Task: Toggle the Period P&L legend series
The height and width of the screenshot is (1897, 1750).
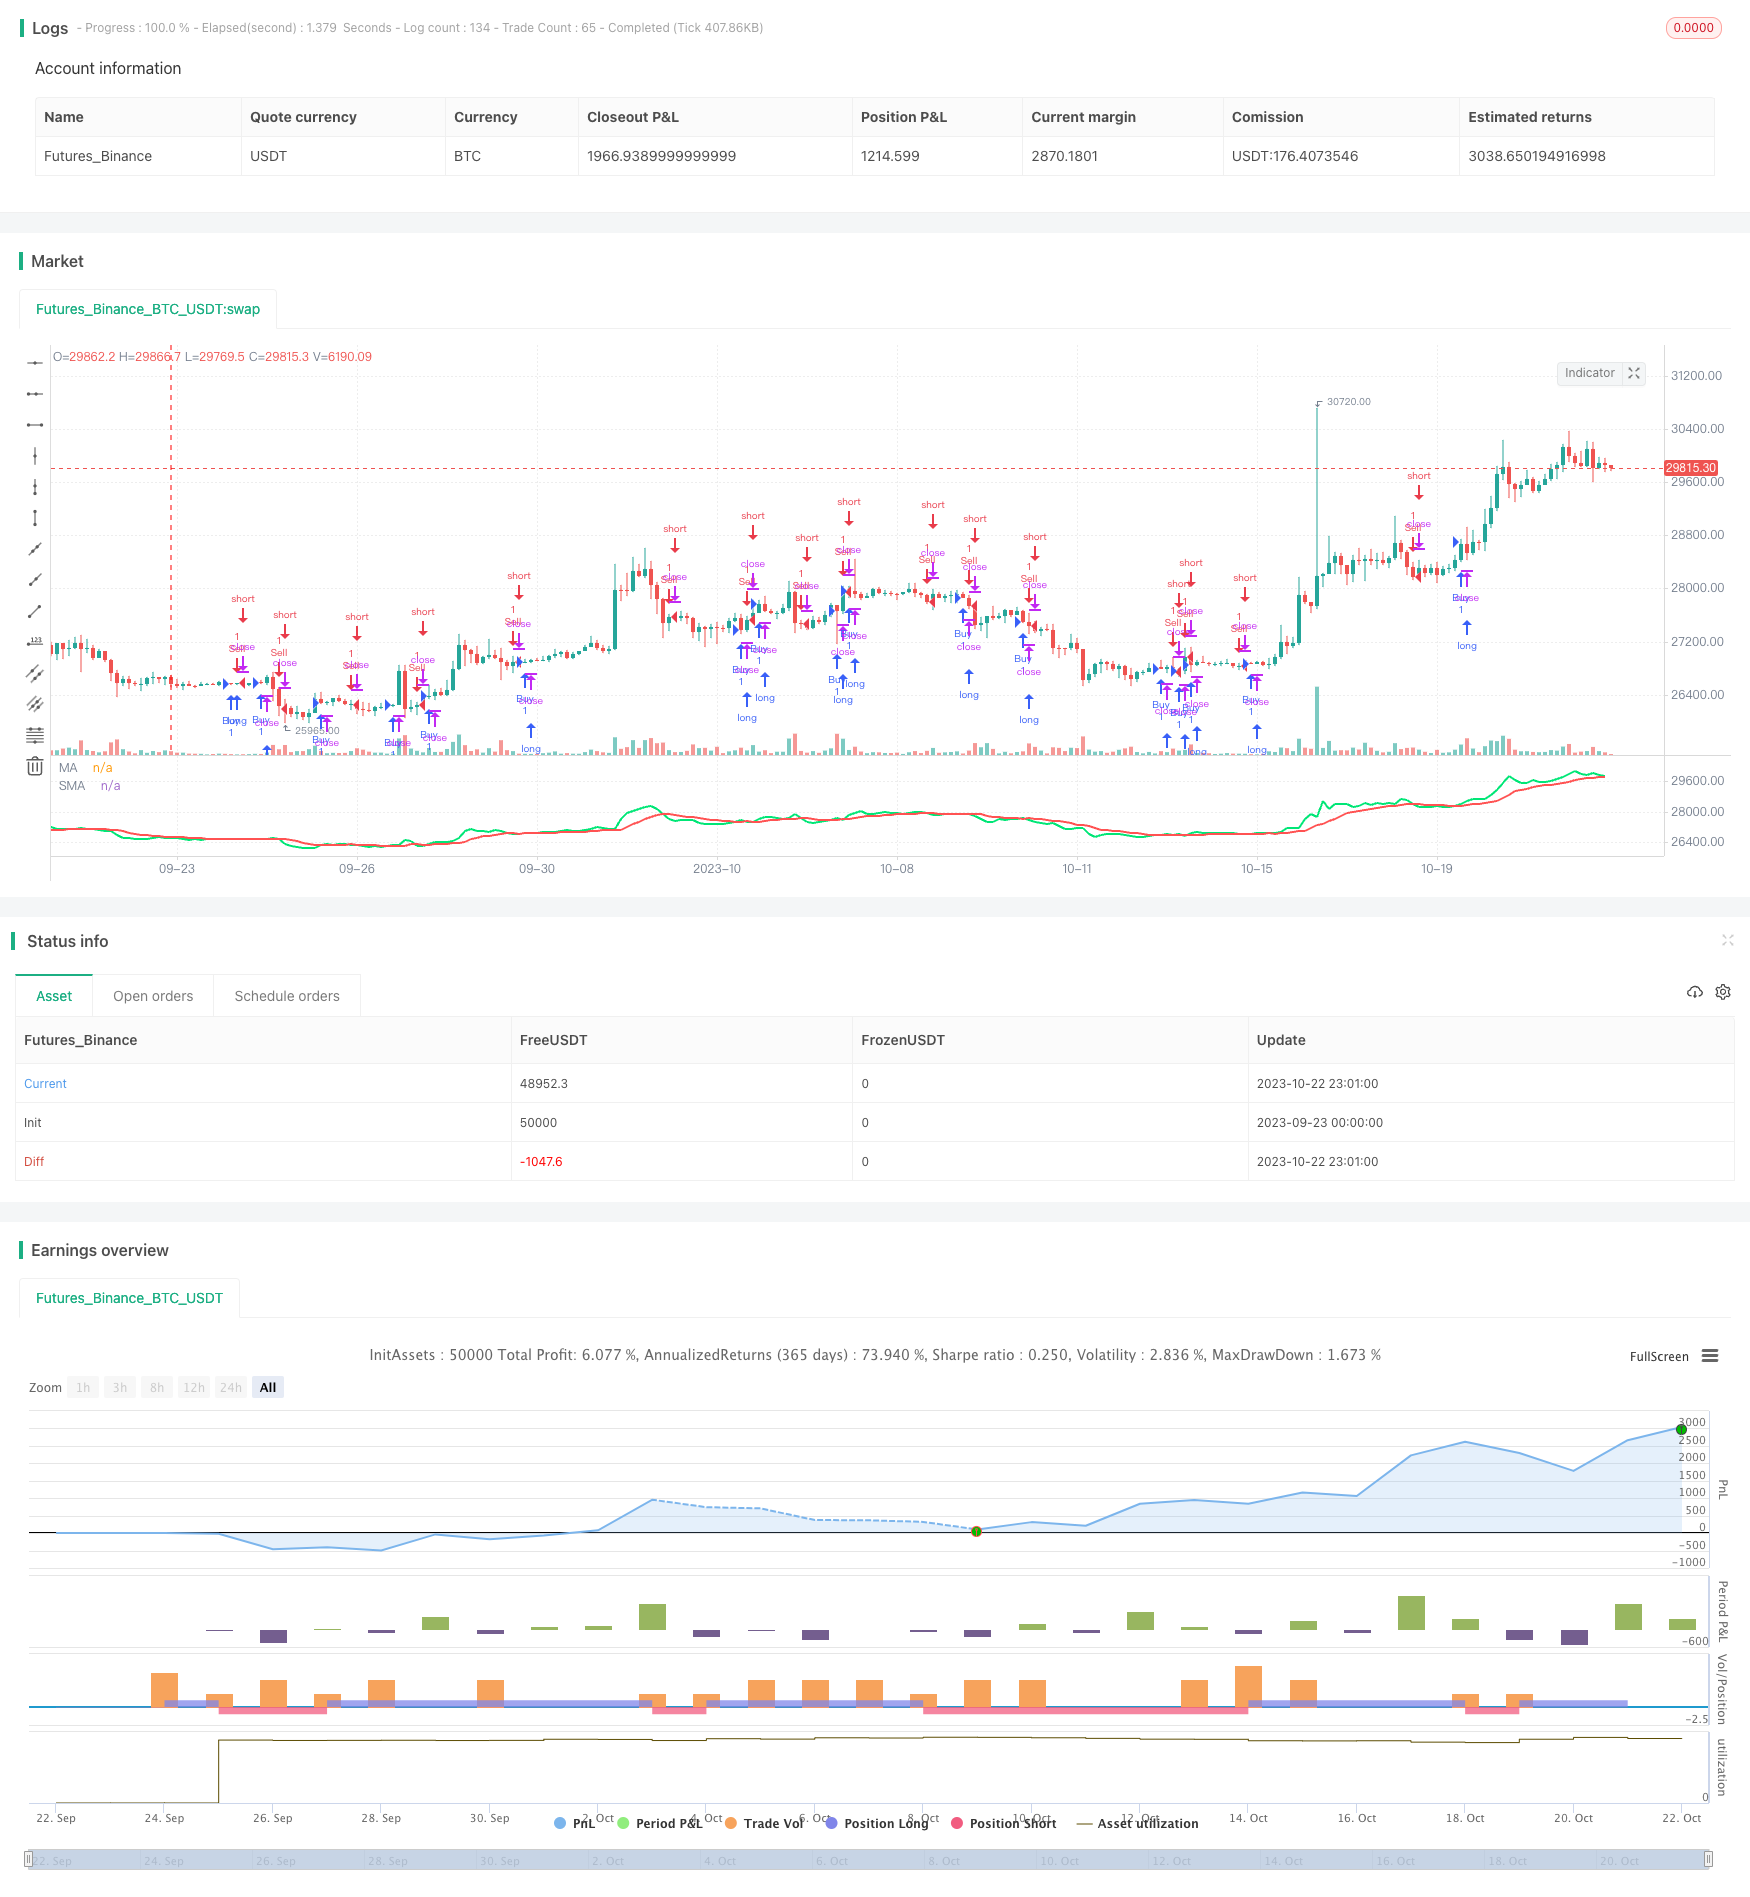Action: point(660,1823)
